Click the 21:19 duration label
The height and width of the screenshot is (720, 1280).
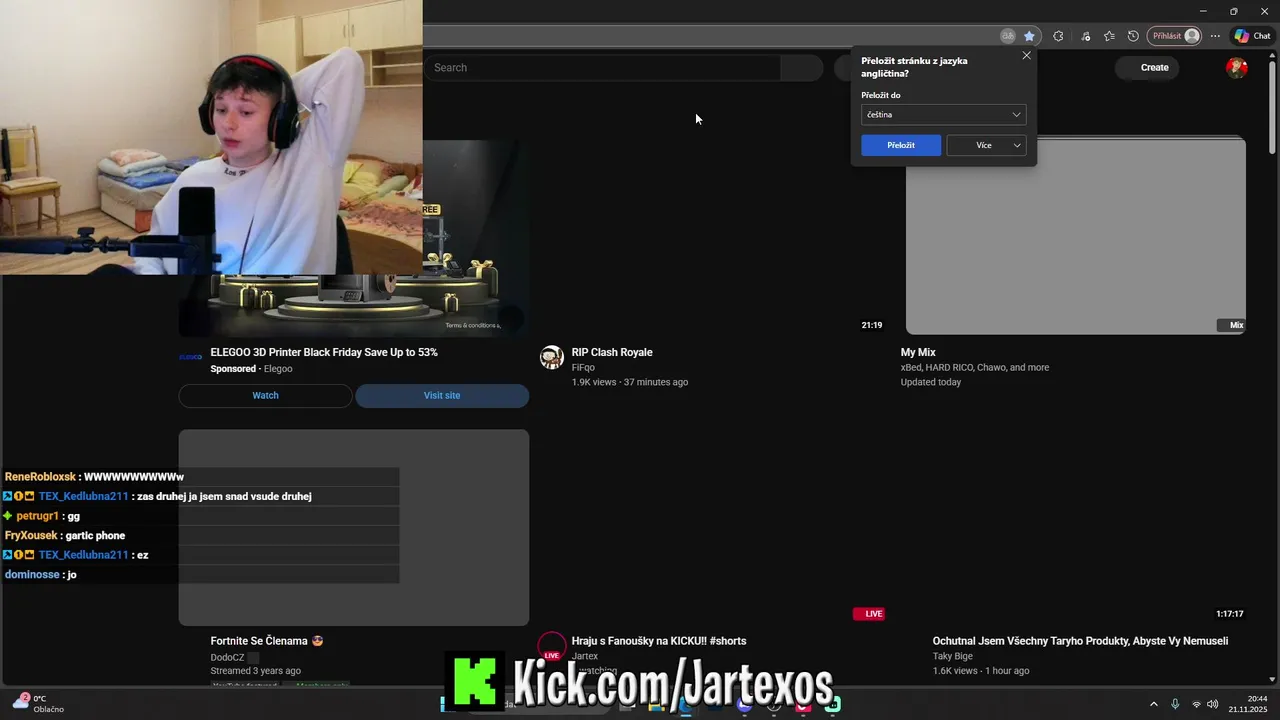pyautogui.click(x=872, y=325)
